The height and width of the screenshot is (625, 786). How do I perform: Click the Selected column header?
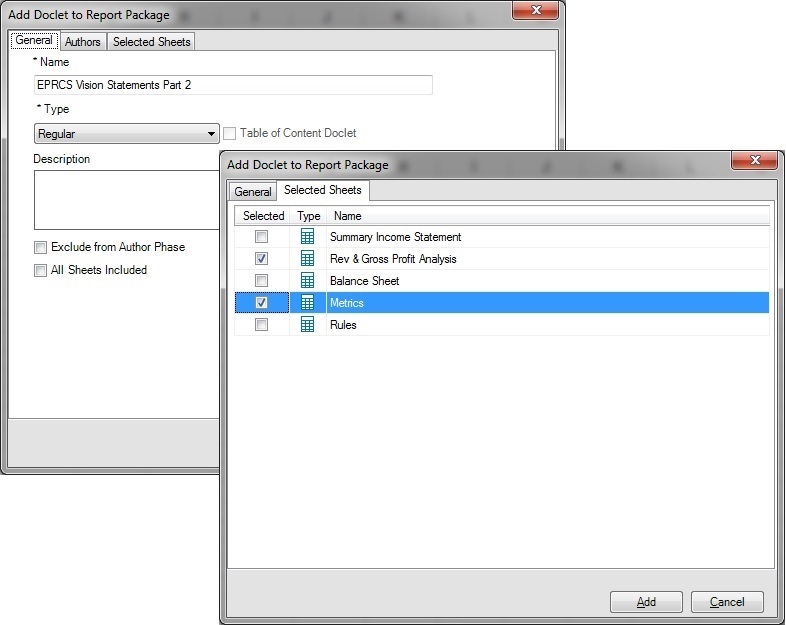pyautogui.click(x=263, y=216)
